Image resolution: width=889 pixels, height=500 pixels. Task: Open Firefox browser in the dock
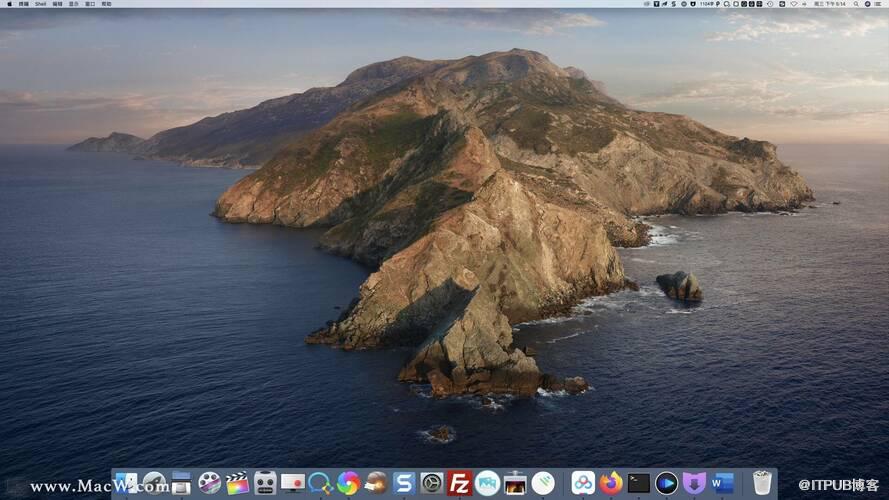click(x=611, y=483)
